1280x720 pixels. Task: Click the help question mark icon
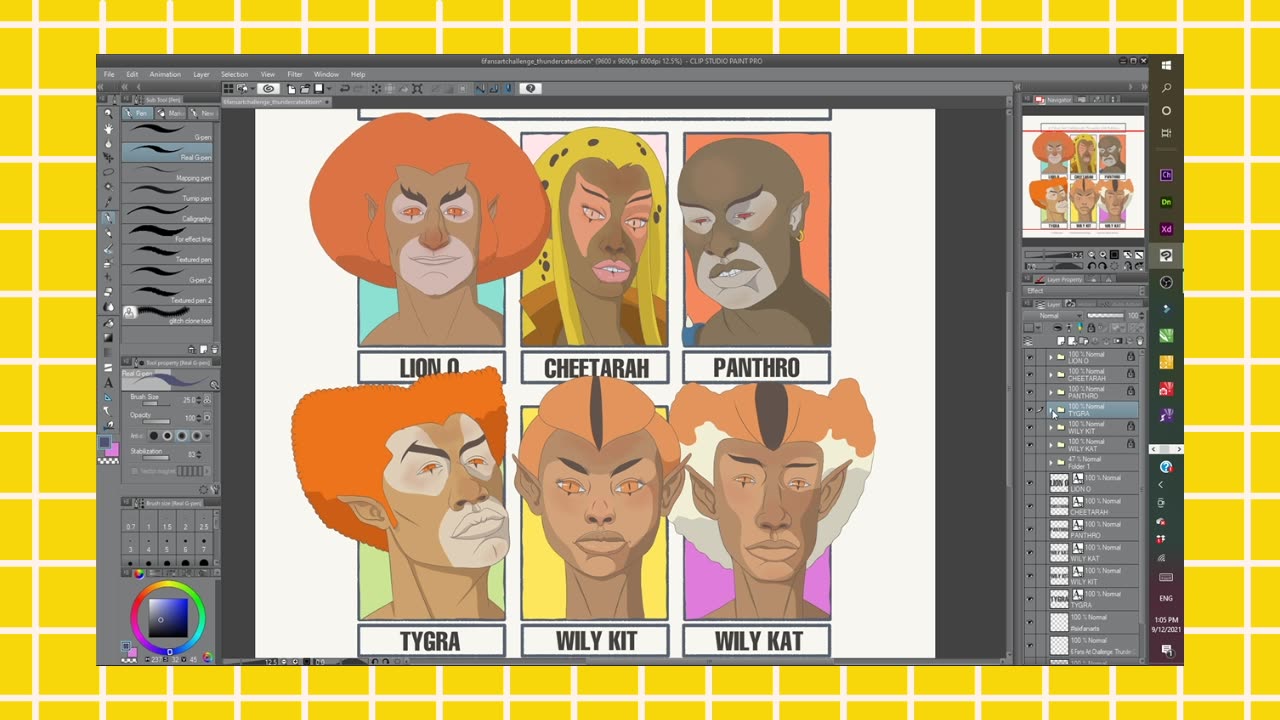pyautogui.click(x=530, y=88)
